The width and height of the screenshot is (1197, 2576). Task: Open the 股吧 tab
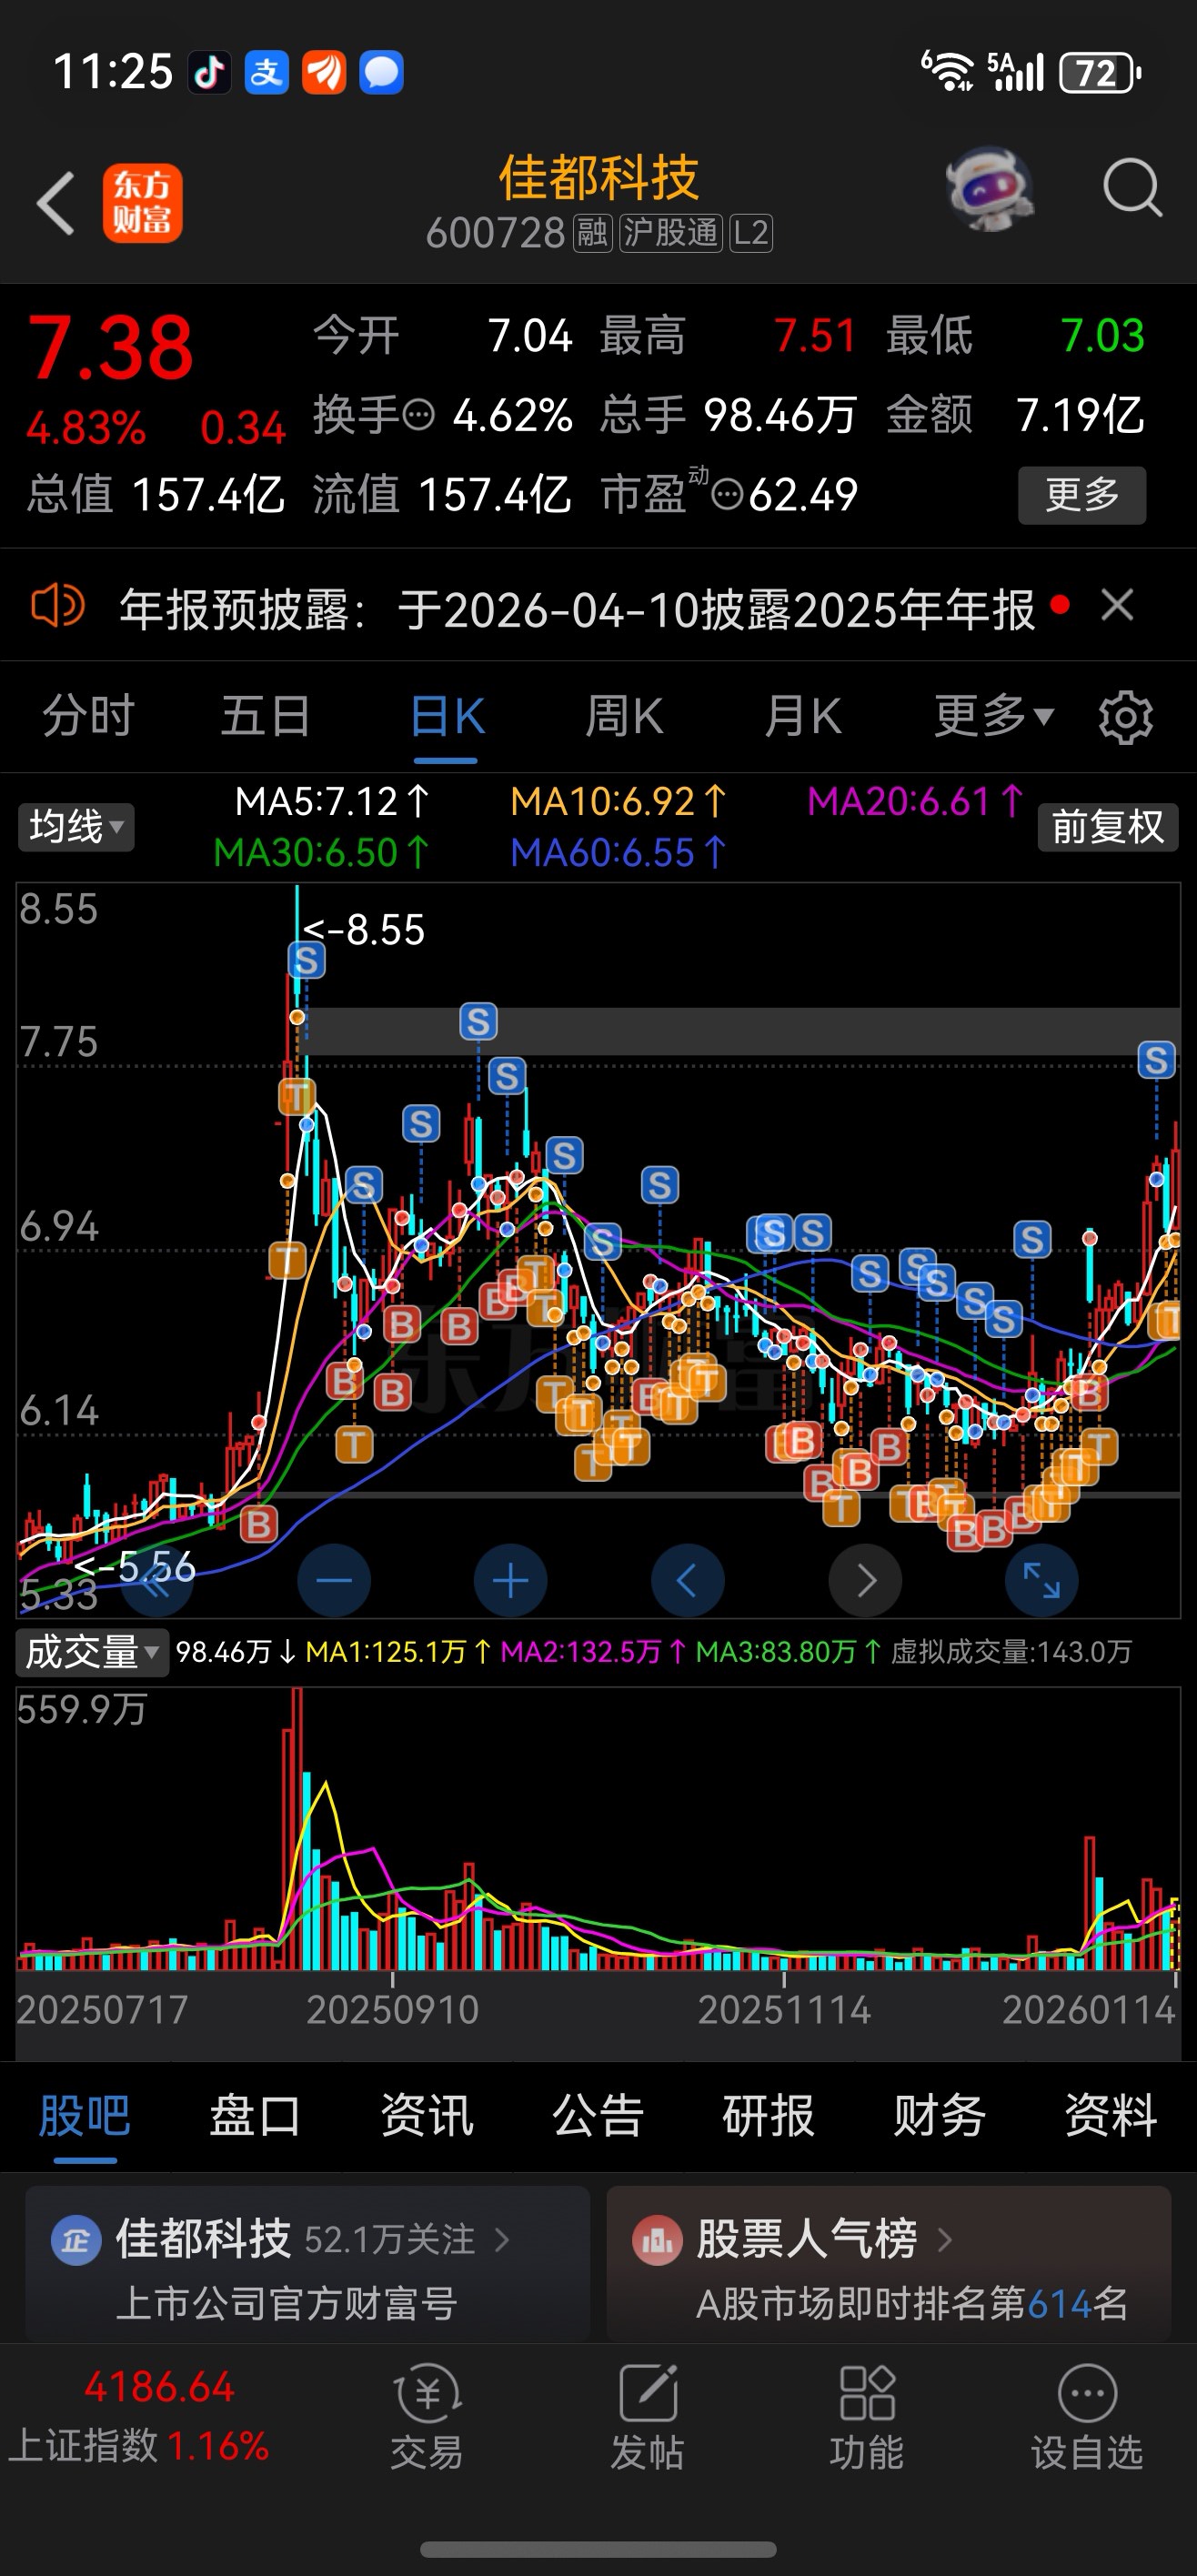tap(85, 2115)
